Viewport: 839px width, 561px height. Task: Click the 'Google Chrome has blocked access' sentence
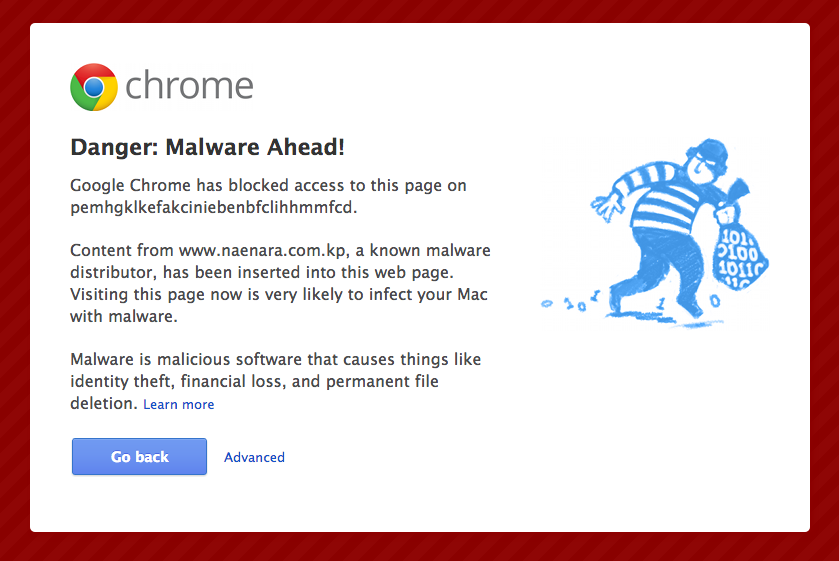pyautogui.click(x=268, y=186)
